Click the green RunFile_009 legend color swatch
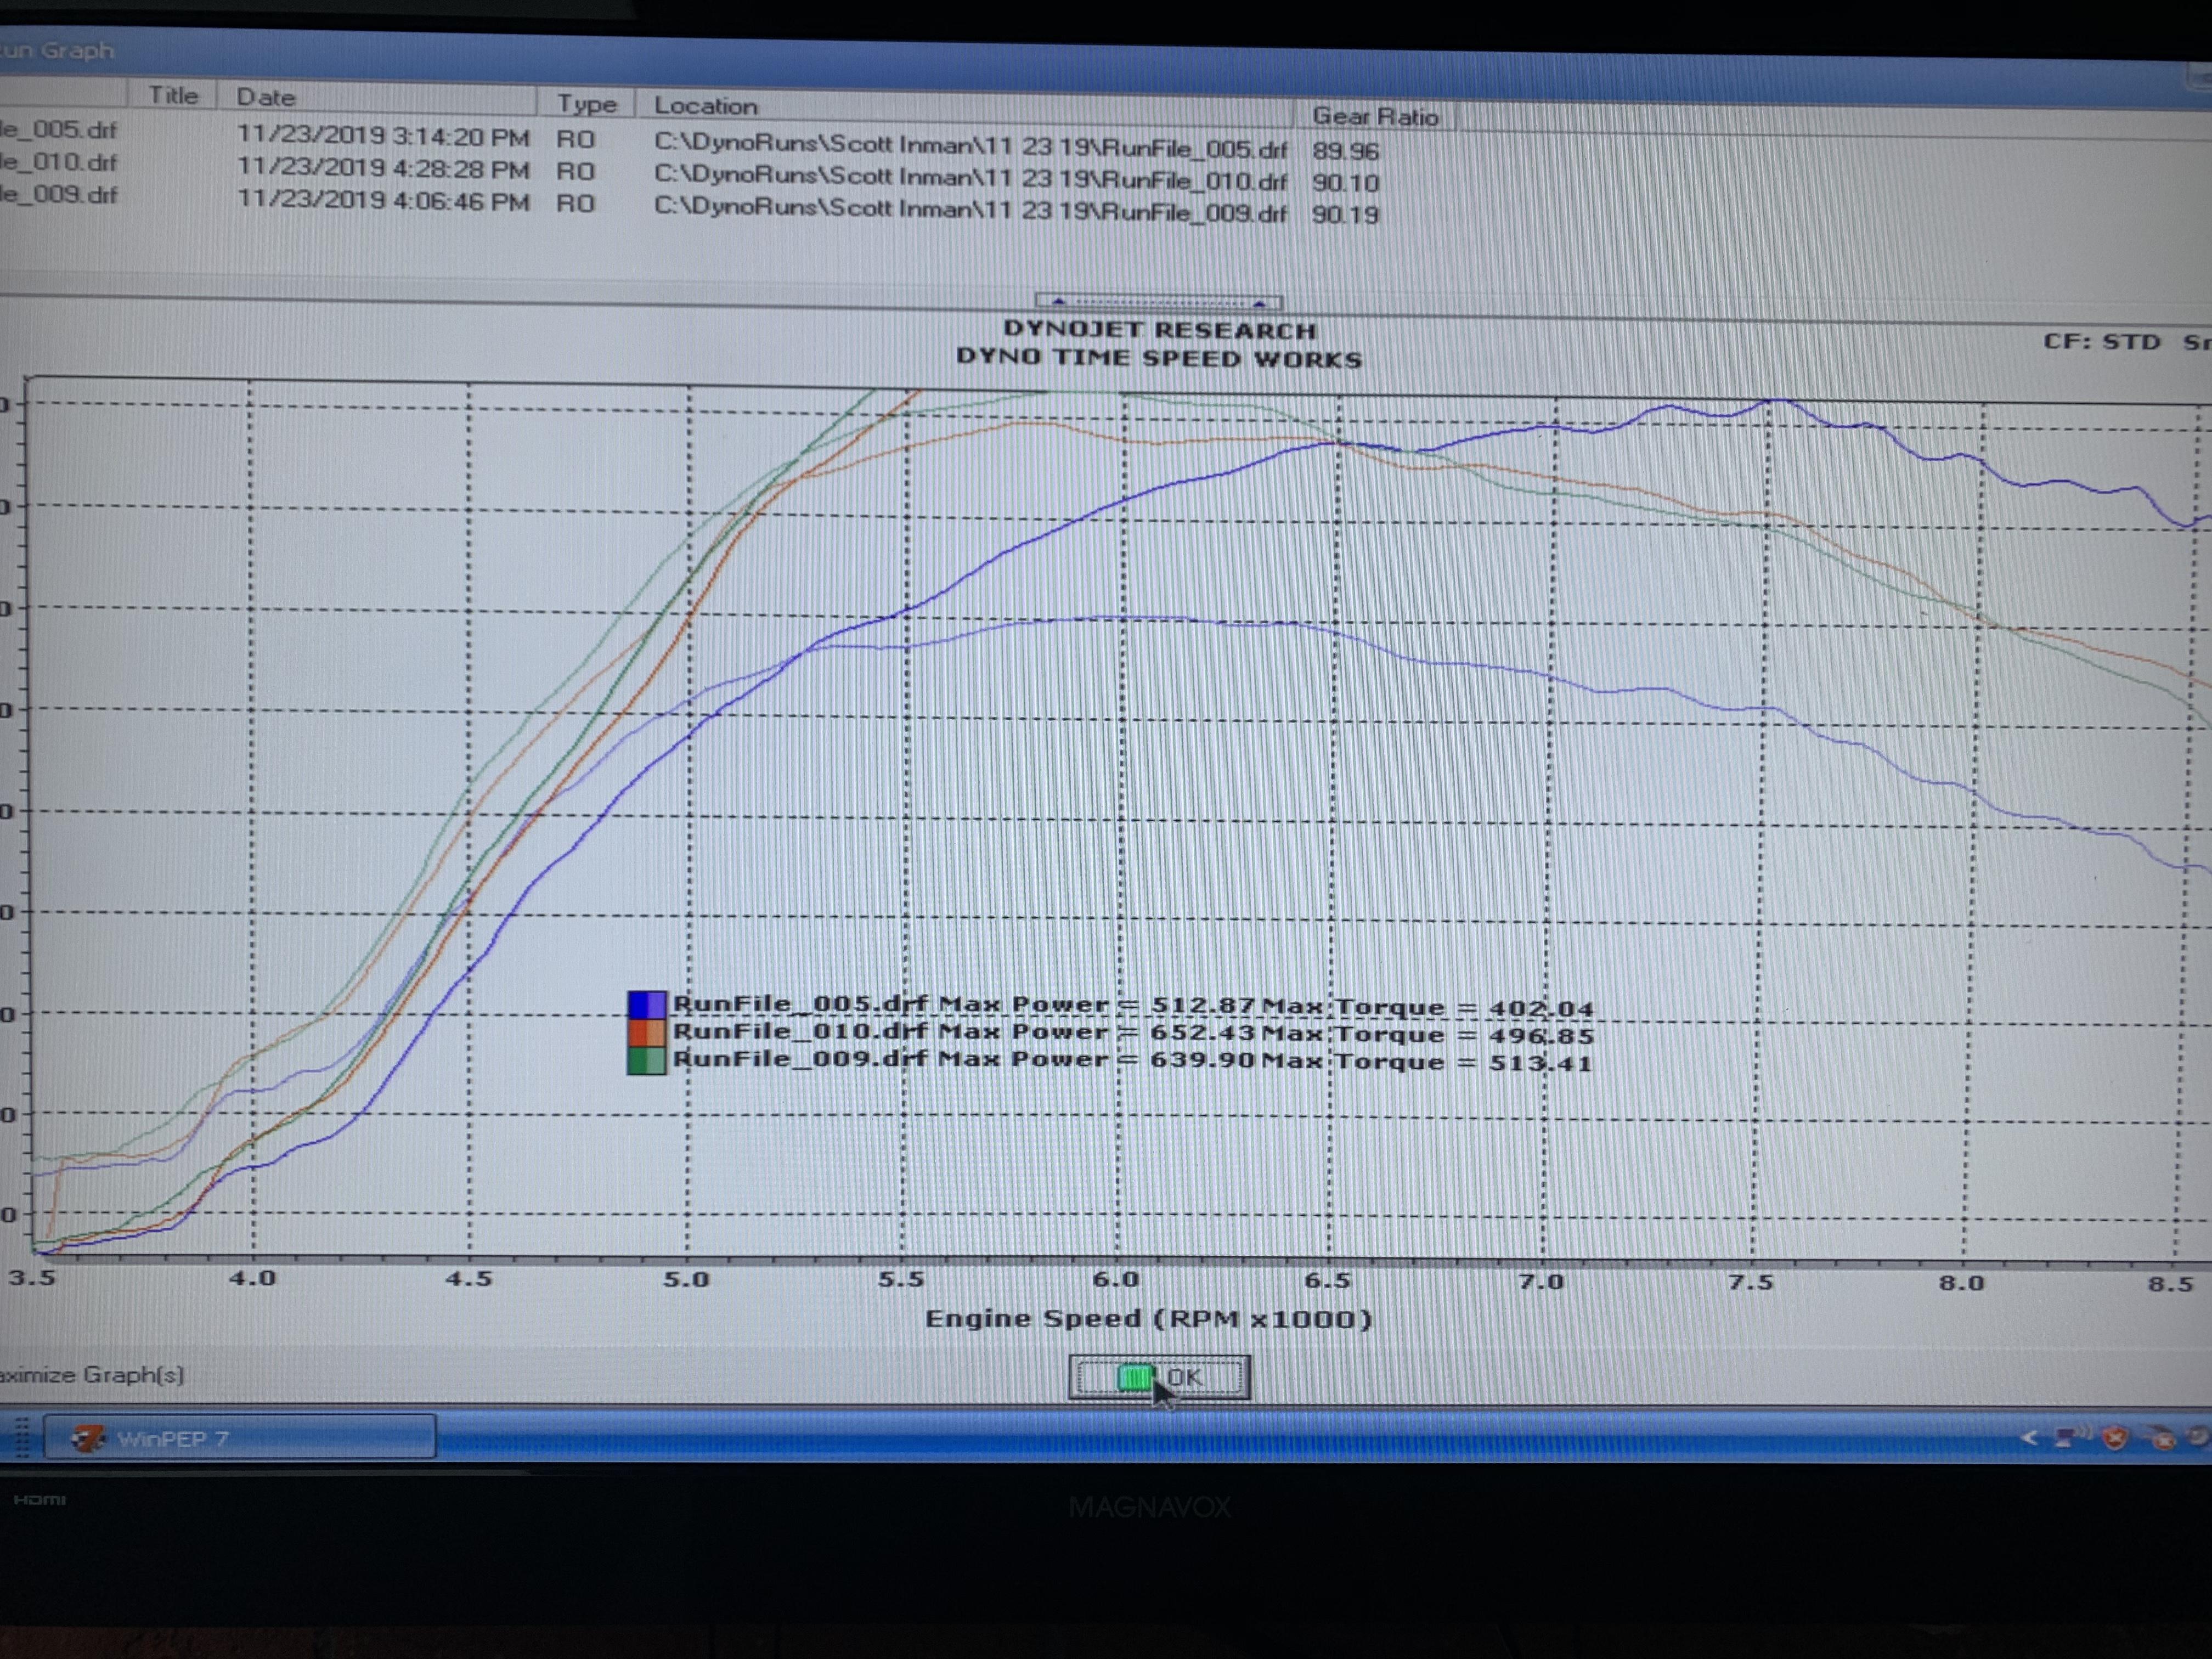Viewport: 2212px width, 1659px height. click(x=646, y=1060)
